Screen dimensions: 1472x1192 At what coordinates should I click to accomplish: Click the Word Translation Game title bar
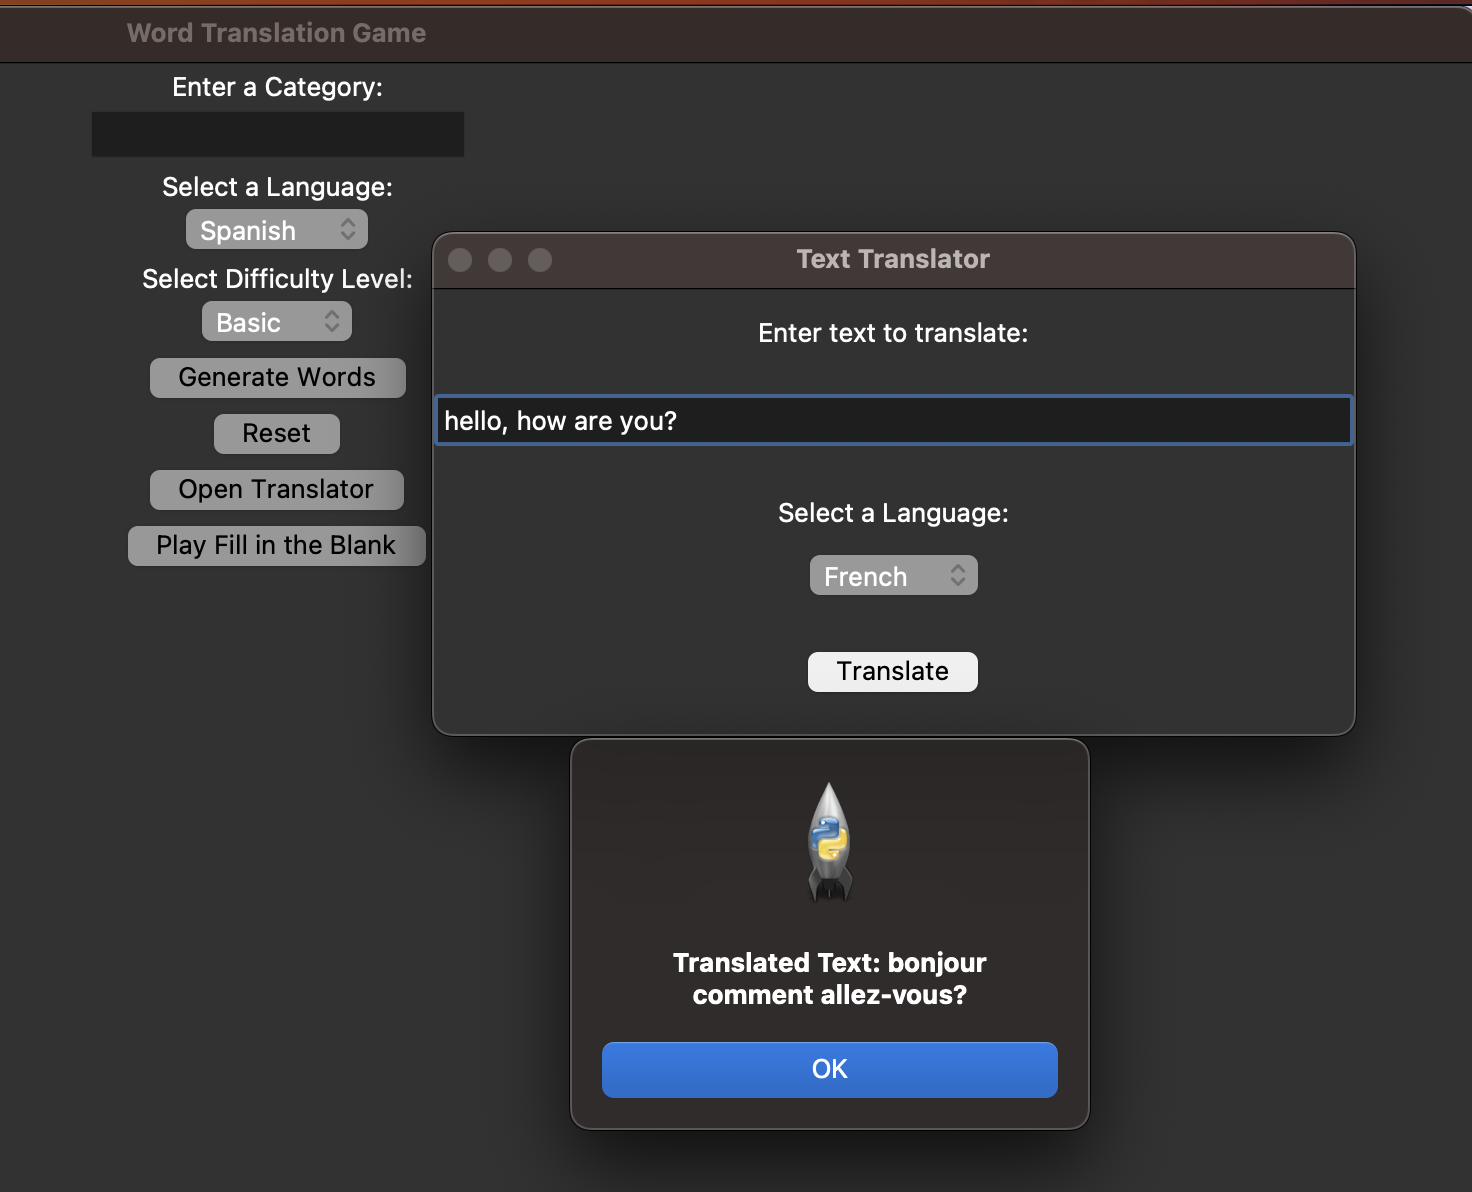pos(275,33)
